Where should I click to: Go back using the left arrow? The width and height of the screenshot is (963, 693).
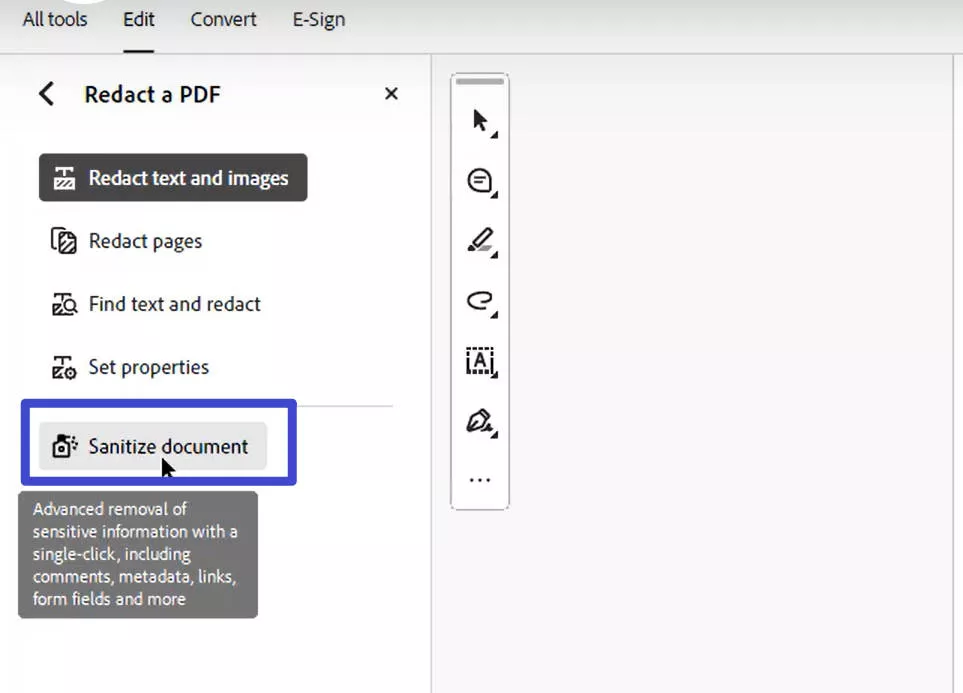pyautogui.click(x=46, y=93)
